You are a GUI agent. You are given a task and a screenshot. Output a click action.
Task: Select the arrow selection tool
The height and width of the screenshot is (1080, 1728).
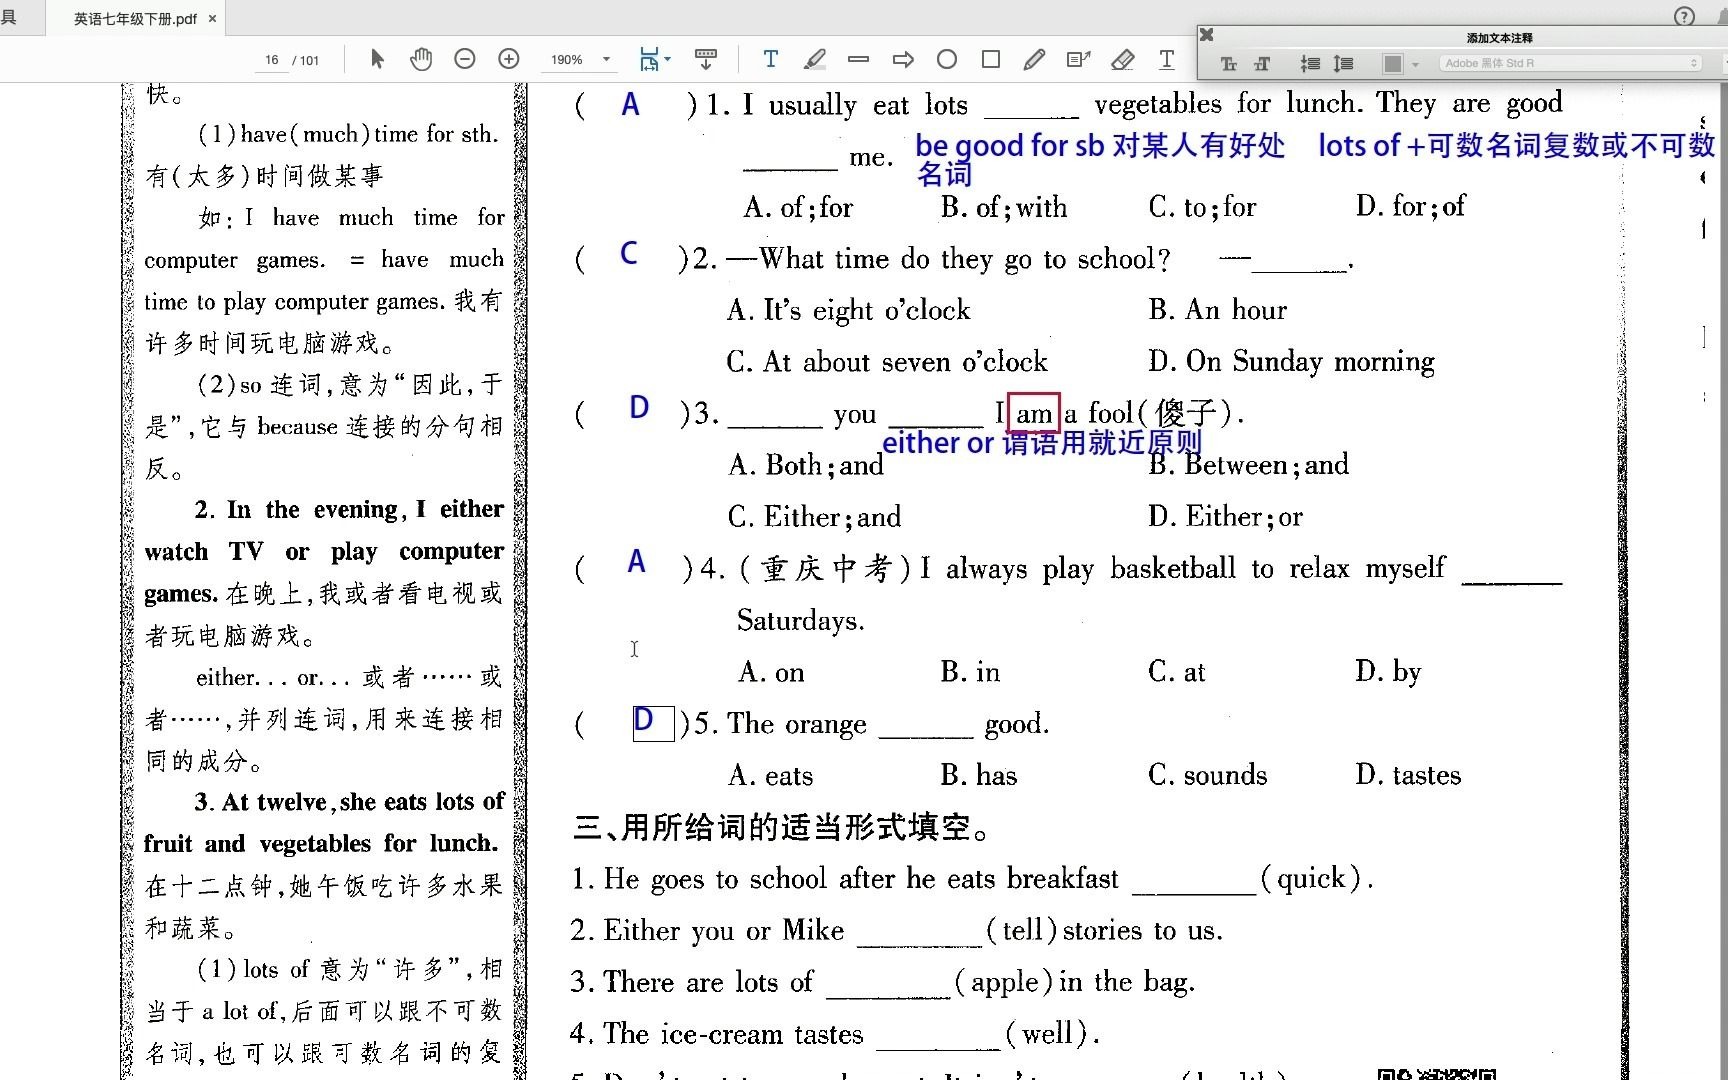(377, 59)
